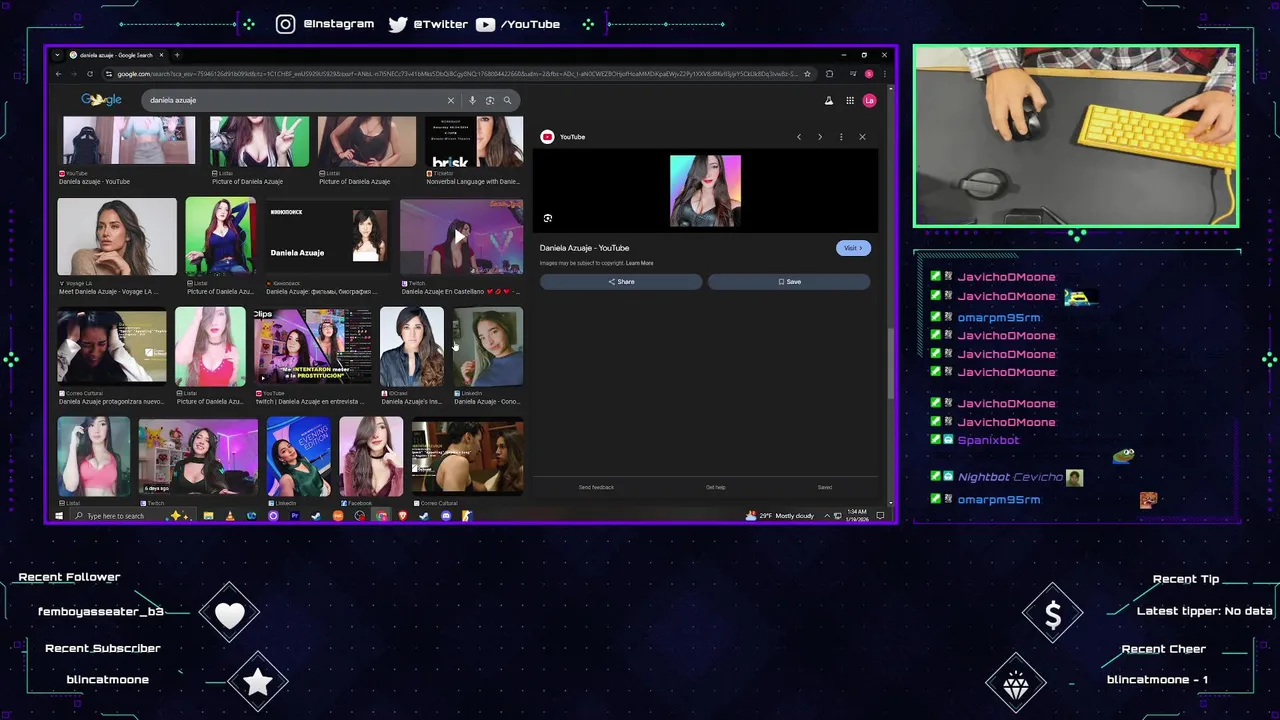Close the image preview panel

862,137
